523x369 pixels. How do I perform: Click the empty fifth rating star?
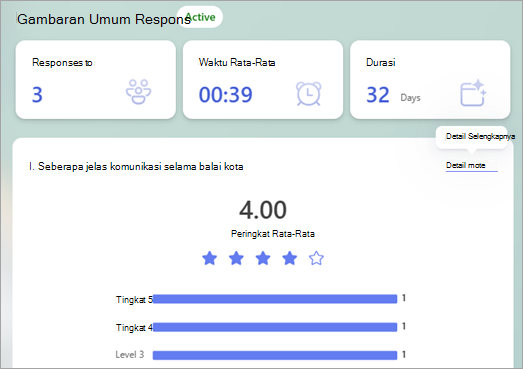[316, 258]
